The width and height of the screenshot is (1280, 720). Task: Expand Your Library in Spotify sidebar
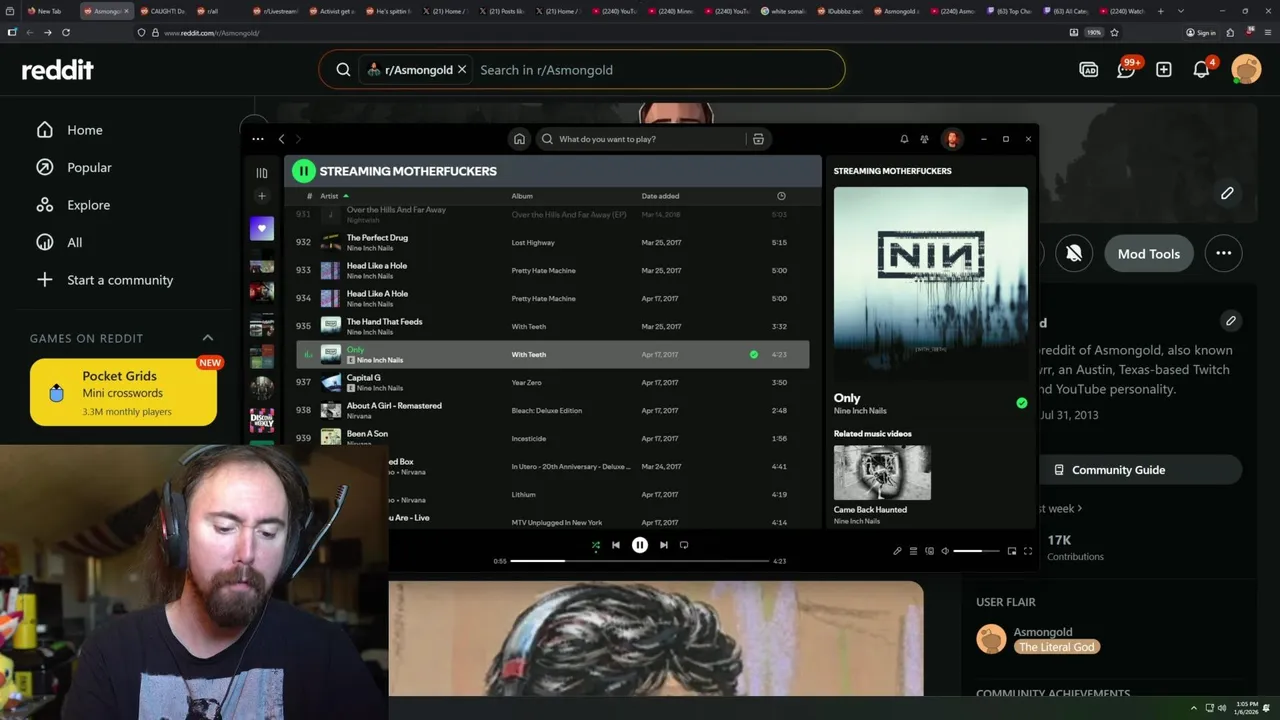click(262, 173)
